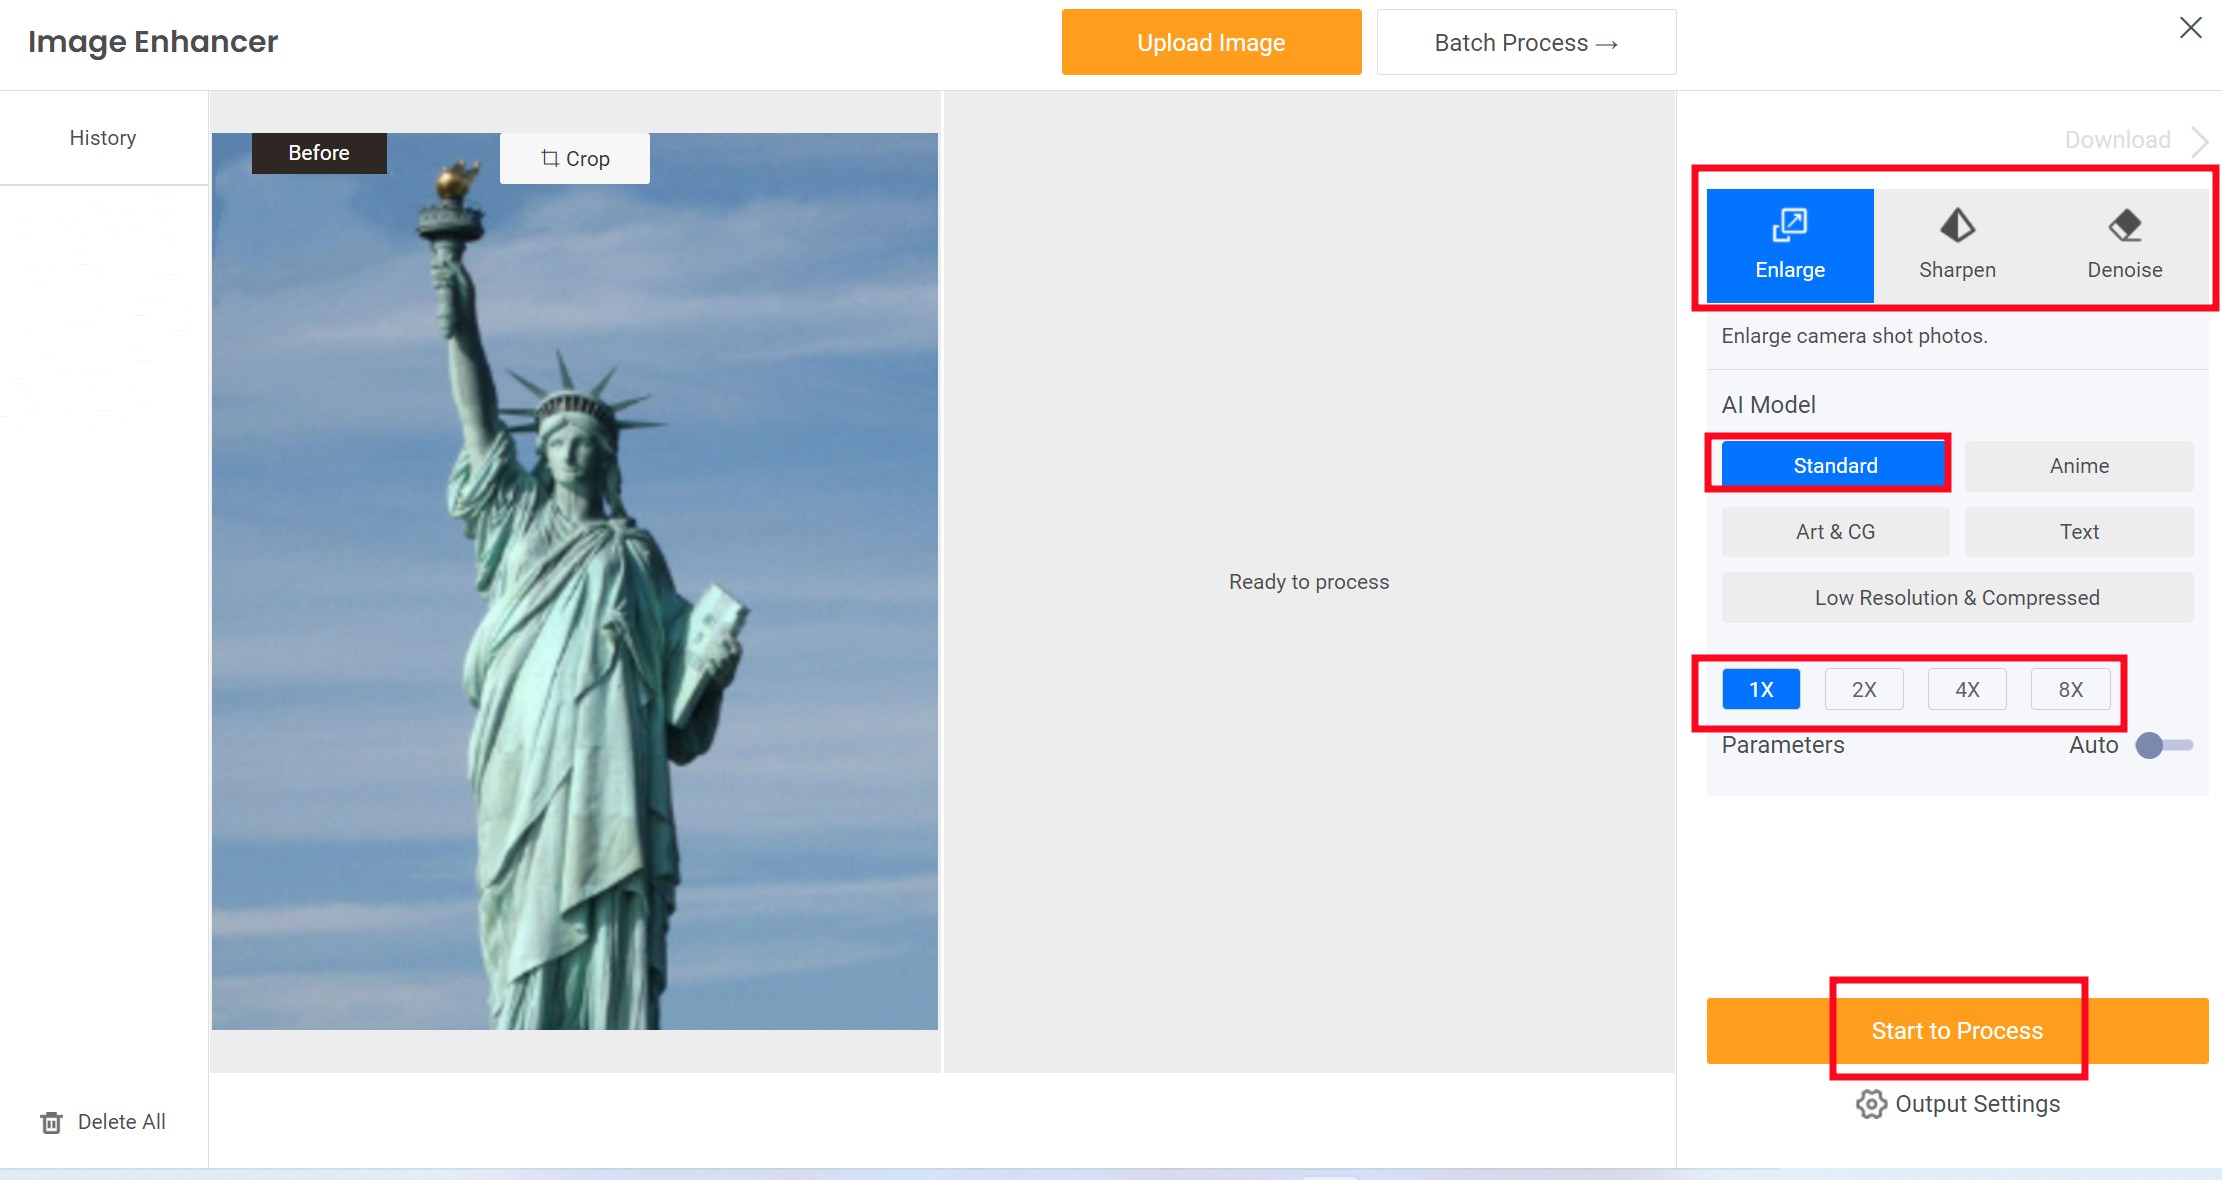Choose the Anime AI model

click(x=2079, y=466)
